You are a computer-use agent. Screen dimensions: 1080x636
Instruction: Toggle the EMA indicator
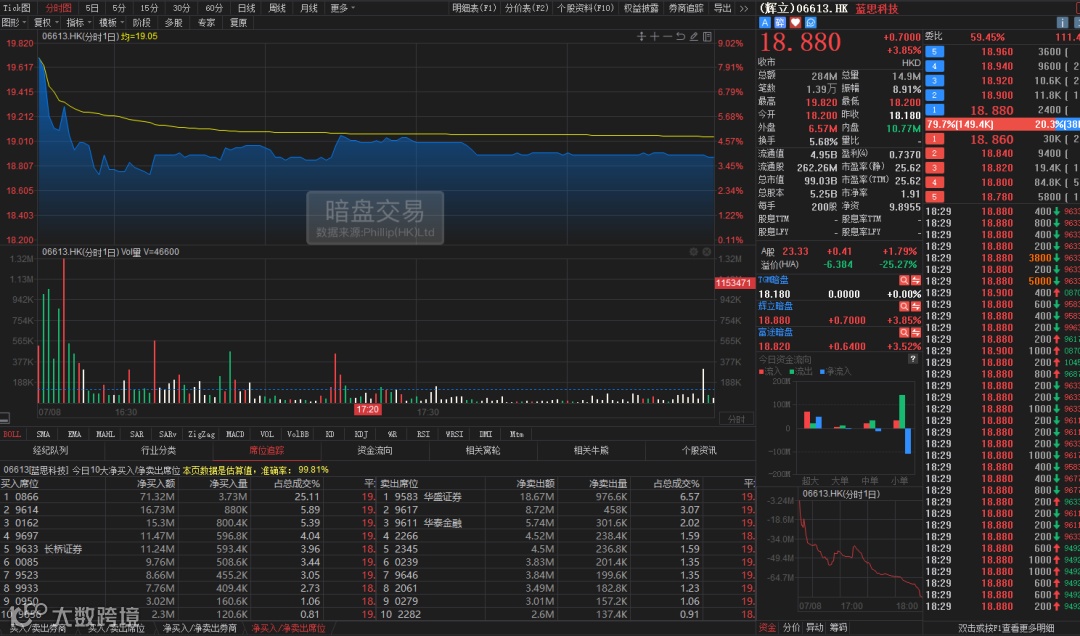pos(74,434)
